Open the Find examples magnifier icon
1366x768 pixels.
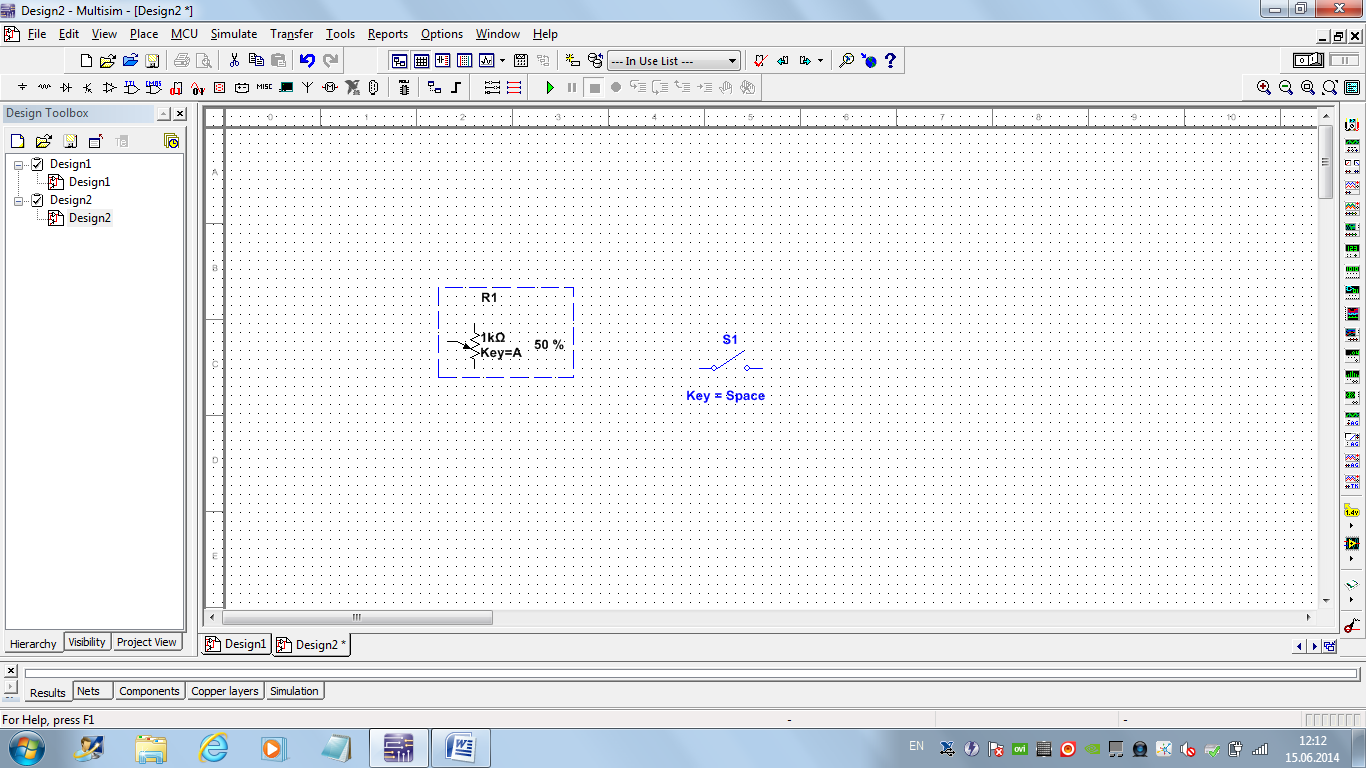click(x=846, y=61)
